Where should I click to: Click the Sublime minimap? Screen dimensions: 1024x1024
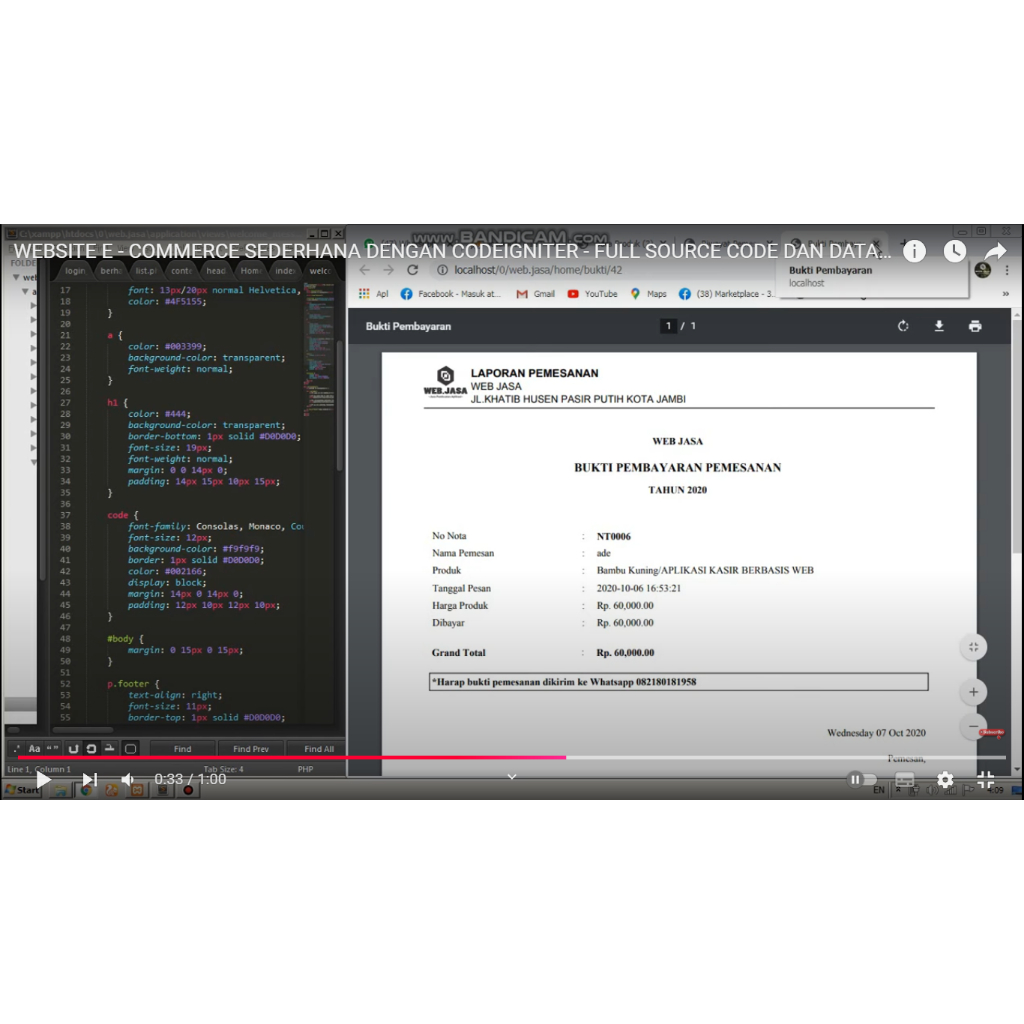pyautogui.click(x=320, y=349)
